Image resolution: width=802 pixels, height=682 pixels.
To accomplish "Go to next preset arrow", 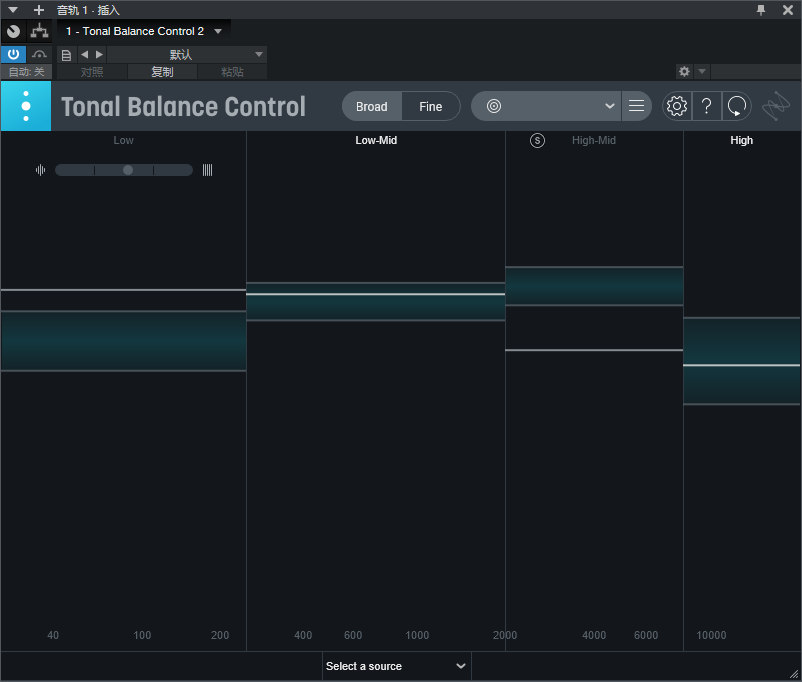I will click(100, 54).
